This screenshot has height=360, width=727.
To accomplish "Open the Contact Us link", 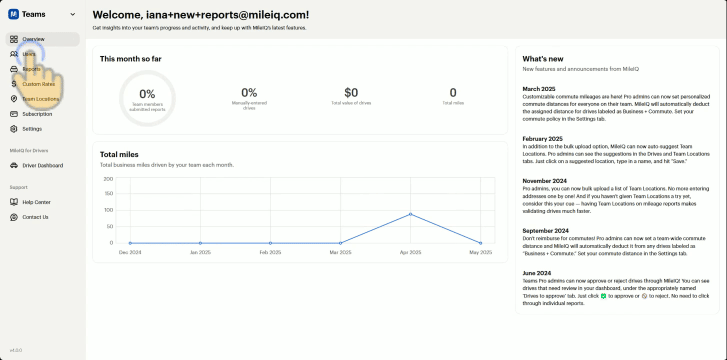I will pyautogui.click(x=42, y=217).
